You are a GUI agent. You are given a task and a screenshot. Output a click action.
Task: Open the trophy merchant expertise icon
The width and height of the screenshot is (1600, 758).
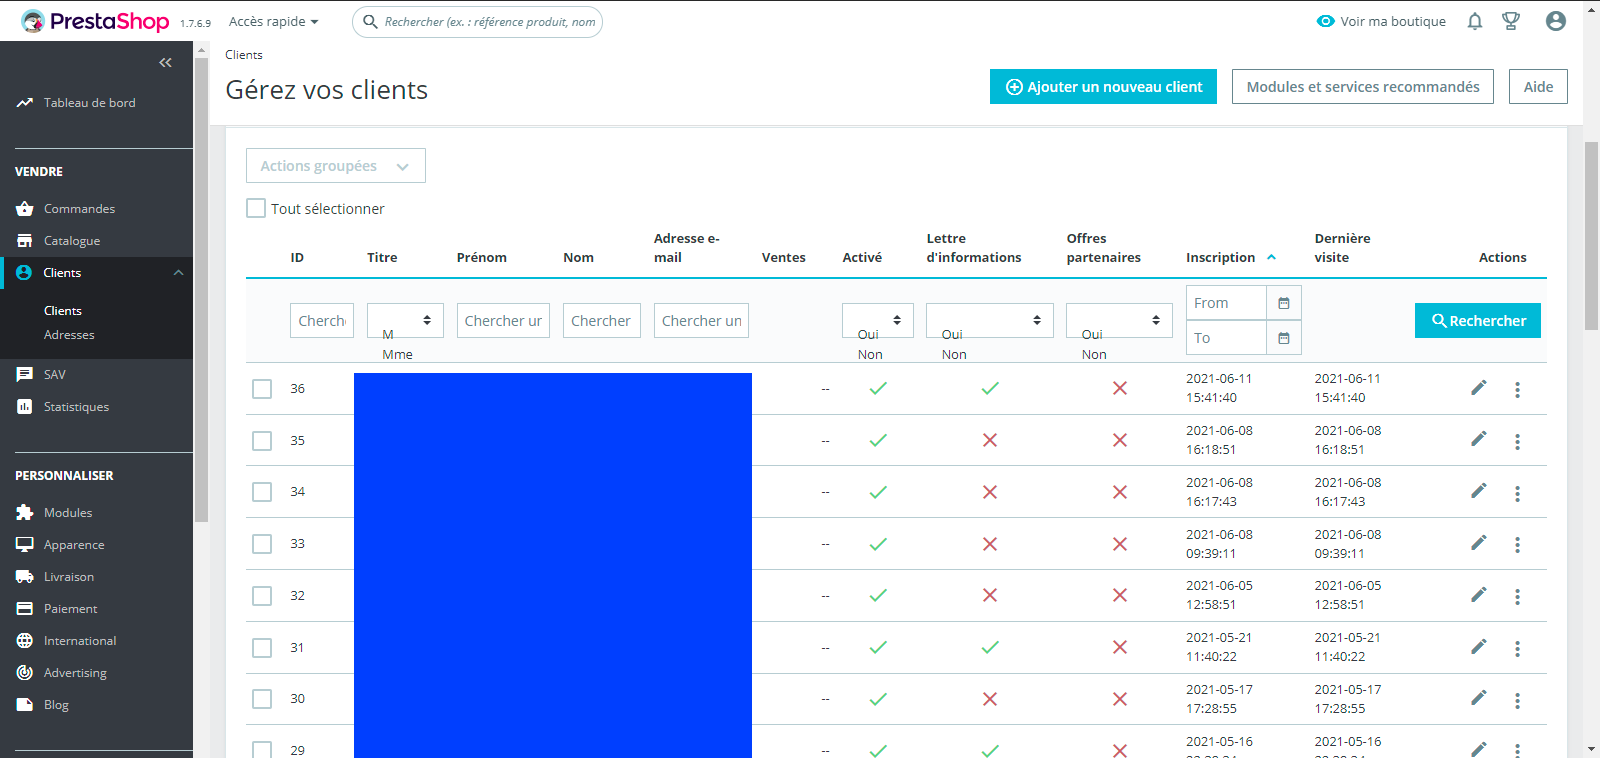pos(1511,21)
